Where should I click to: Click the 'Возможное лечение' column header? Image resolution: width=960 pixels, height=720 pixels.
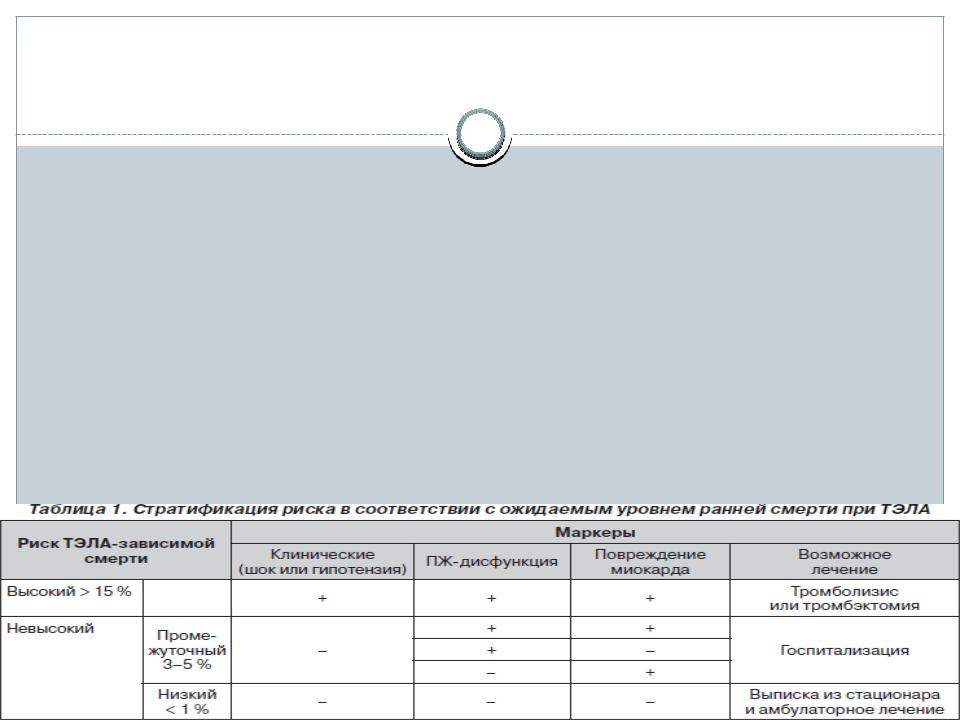[x=844, y=561]
